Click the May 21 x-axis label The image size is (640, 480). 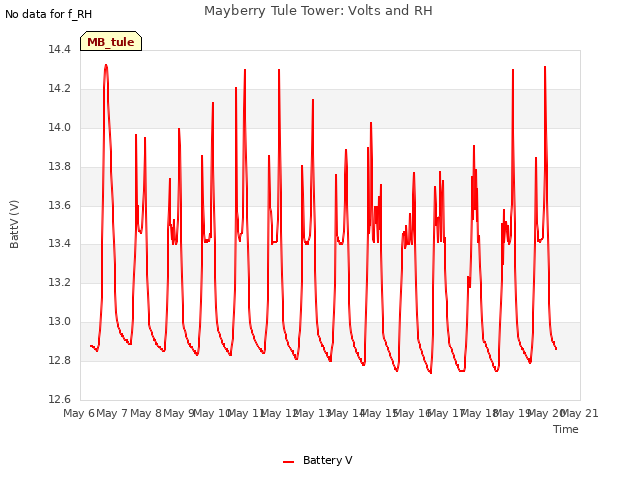580,413
